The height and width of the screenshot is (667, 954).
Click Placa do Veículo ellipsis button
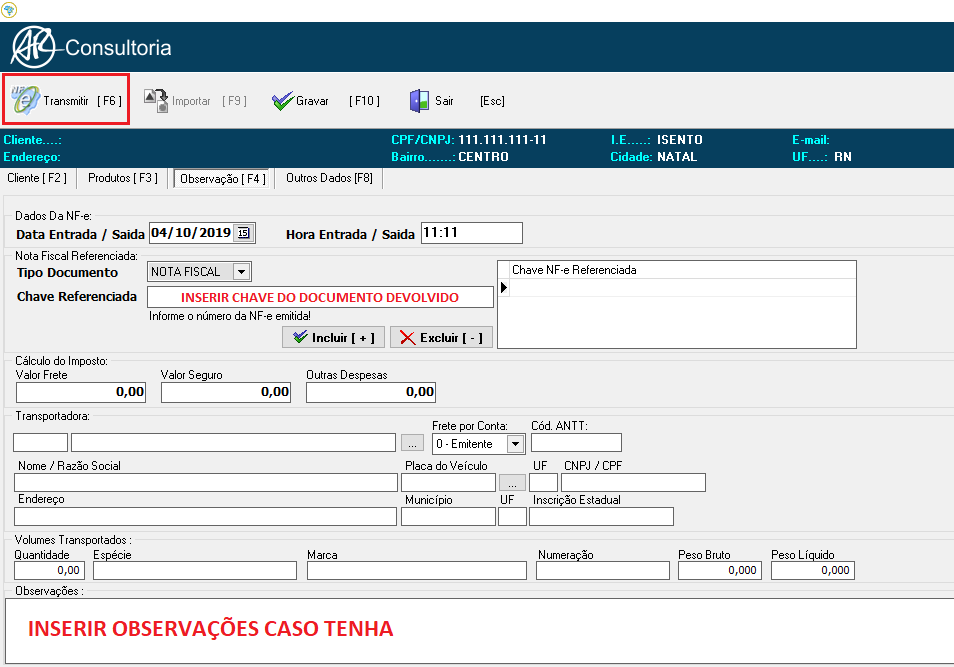(x=512, y=483)
